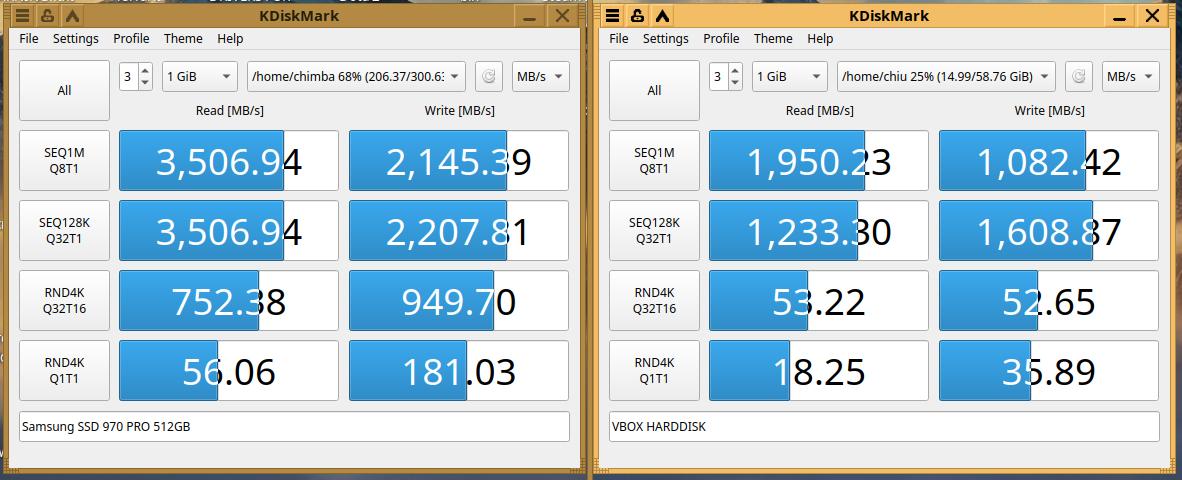
Task: Run RND4K Q1T1 test in left window
Action: point(64,371)
